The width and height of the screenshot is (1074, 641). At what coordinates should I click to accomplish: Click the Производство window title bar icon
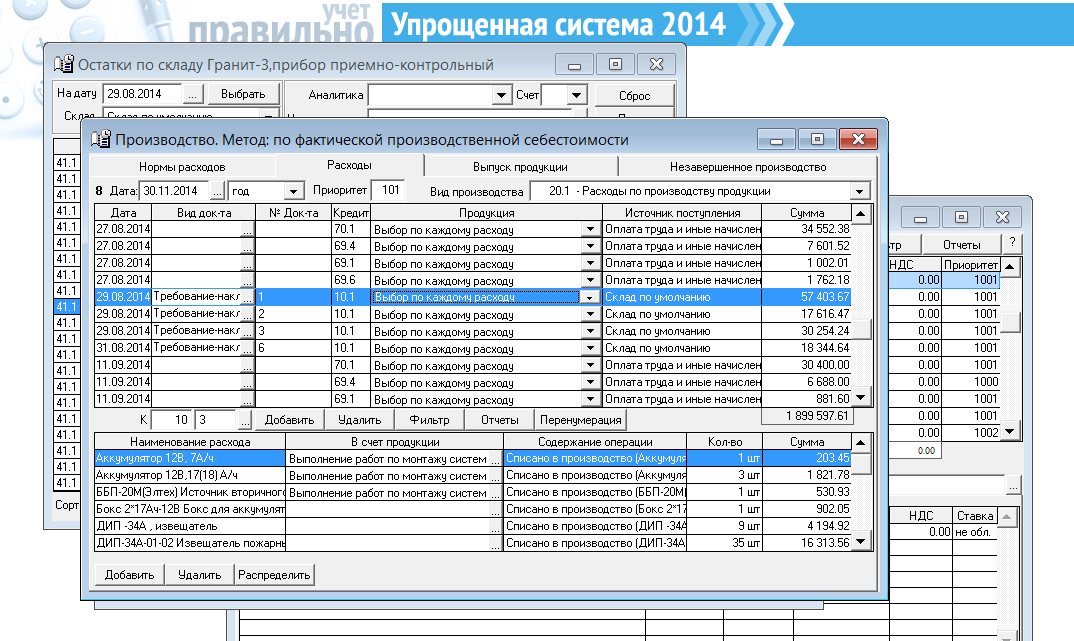click(101, 139)
